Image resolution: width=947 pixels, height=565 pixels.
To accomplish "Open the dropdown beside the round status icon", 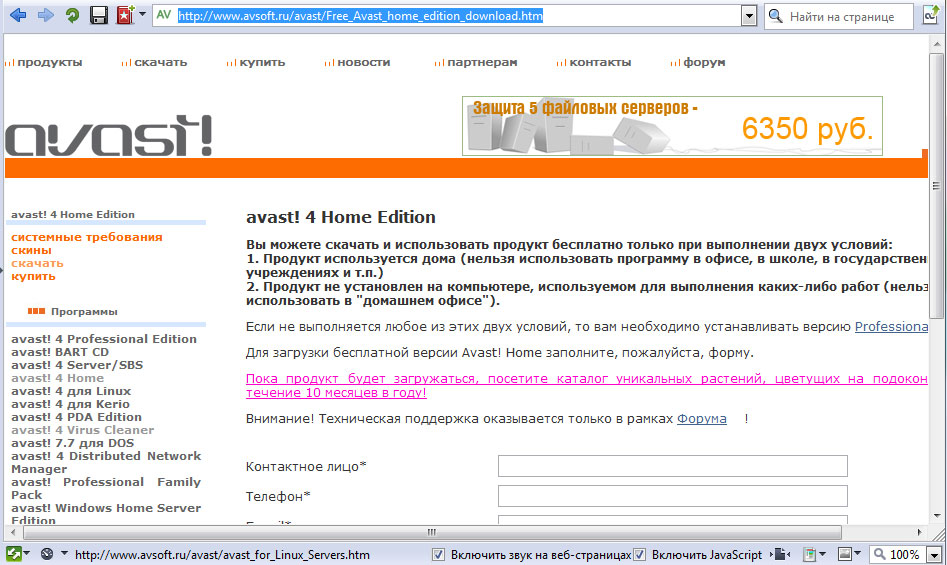I will pyautogui.click(x=64, y=554).
